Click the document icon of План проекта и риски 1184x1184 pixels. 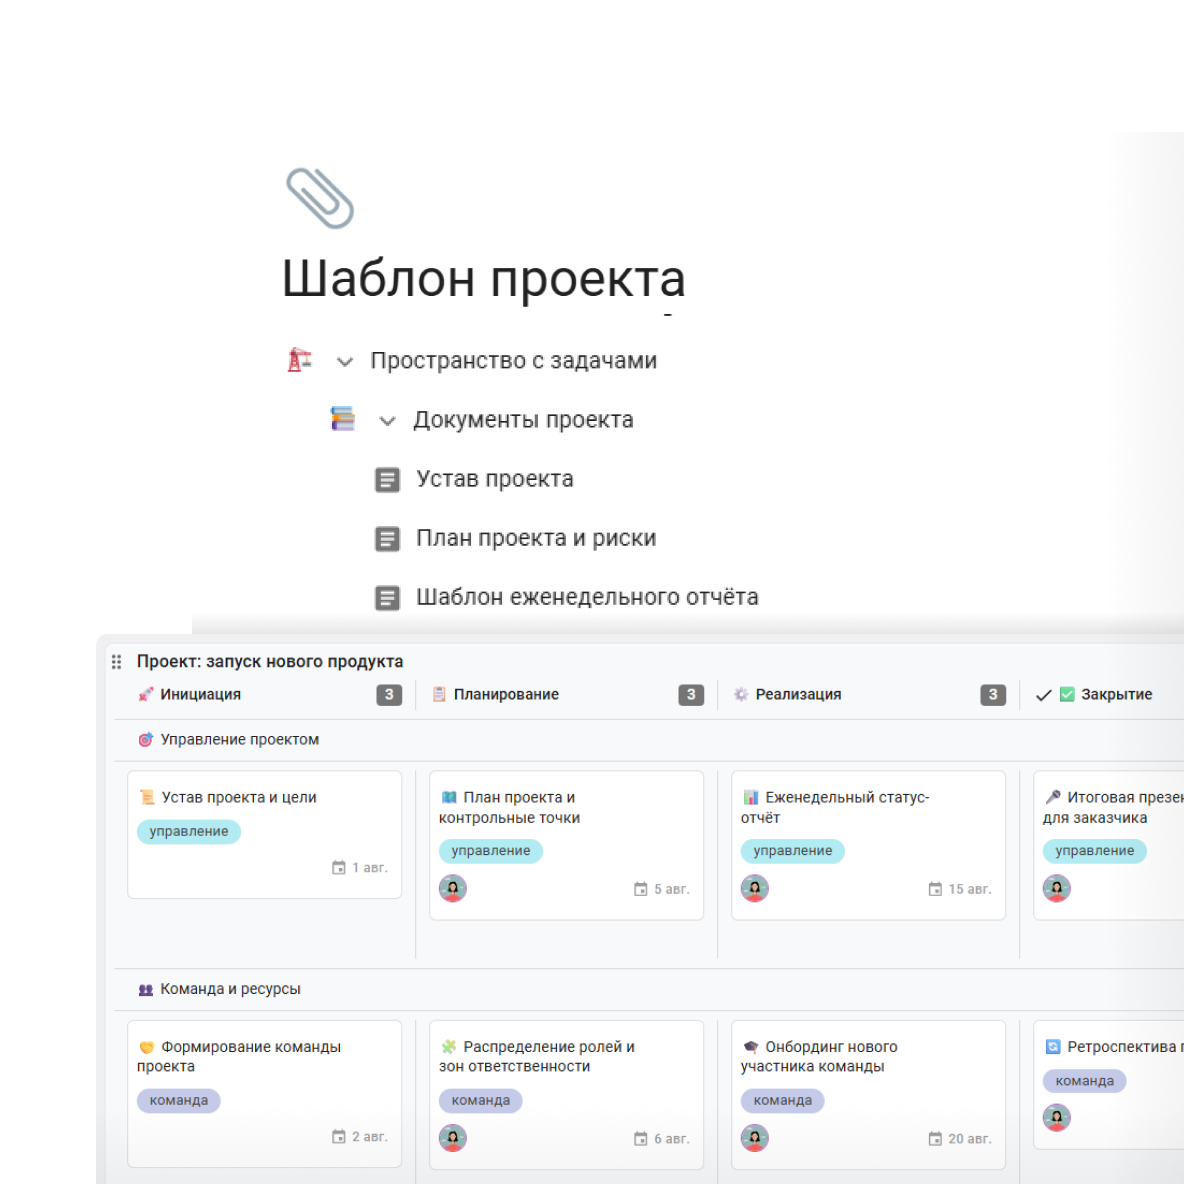[387, 538]
